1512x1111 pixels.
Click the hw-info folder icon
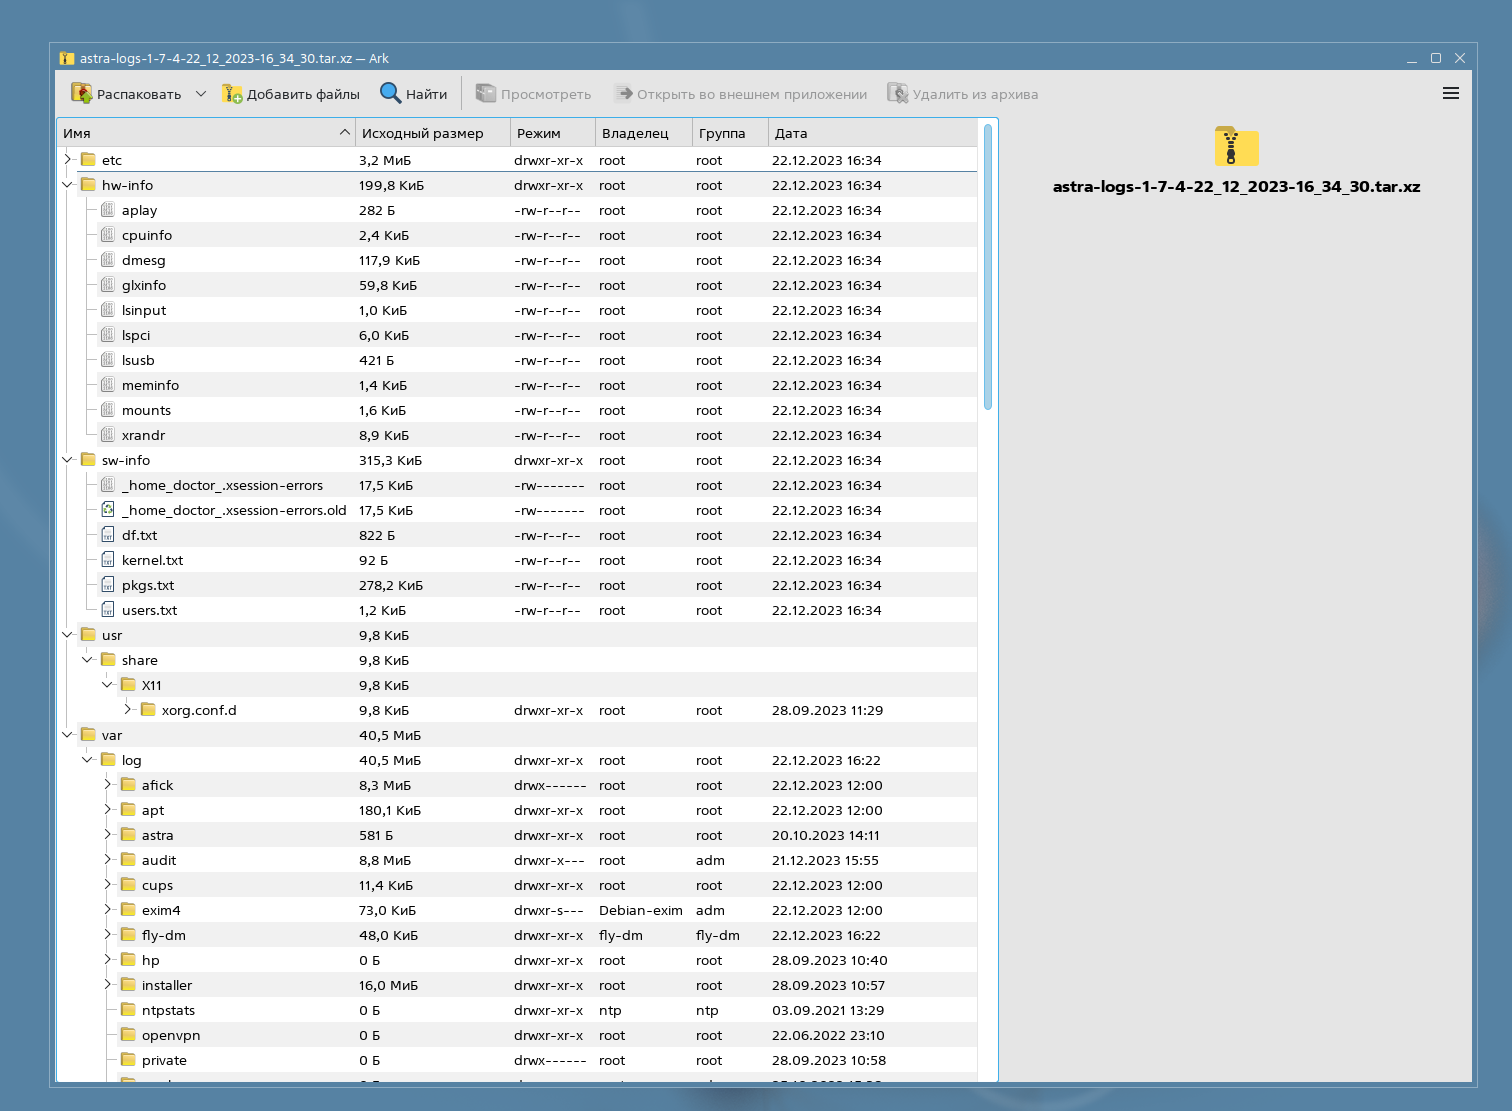tap(88, 185)
